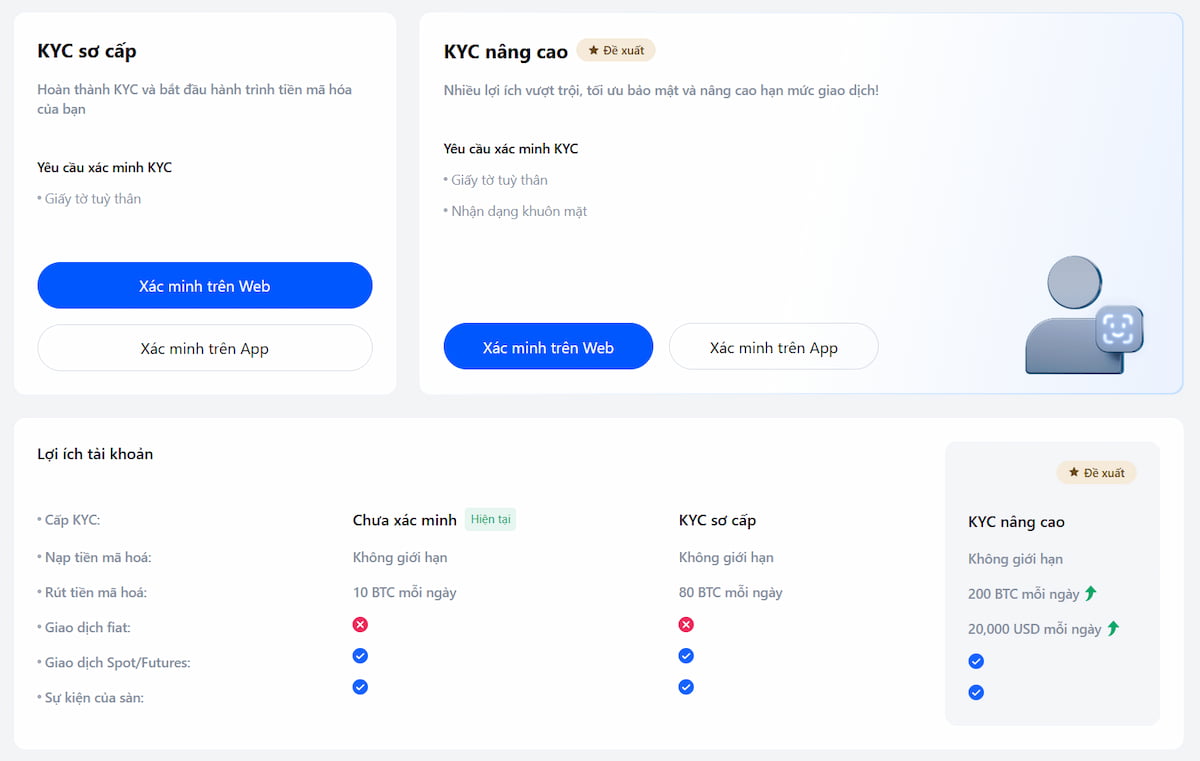This screenshot has height=761, width=1200.
Task: Click red X for unverified fiat trading
Action: [360, 624]
